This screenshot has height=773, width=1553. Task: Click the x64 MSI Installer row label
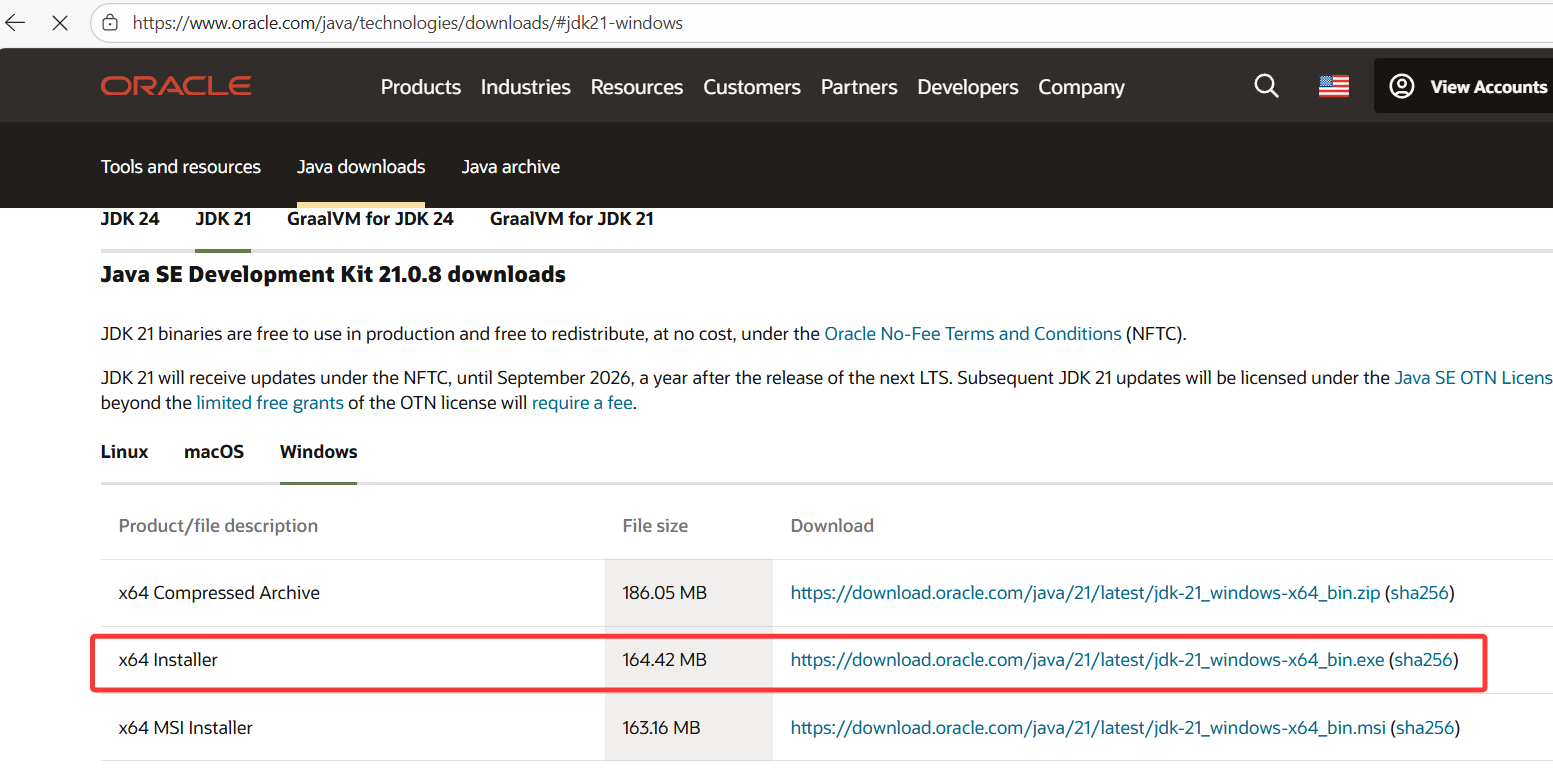click(186, 728)
